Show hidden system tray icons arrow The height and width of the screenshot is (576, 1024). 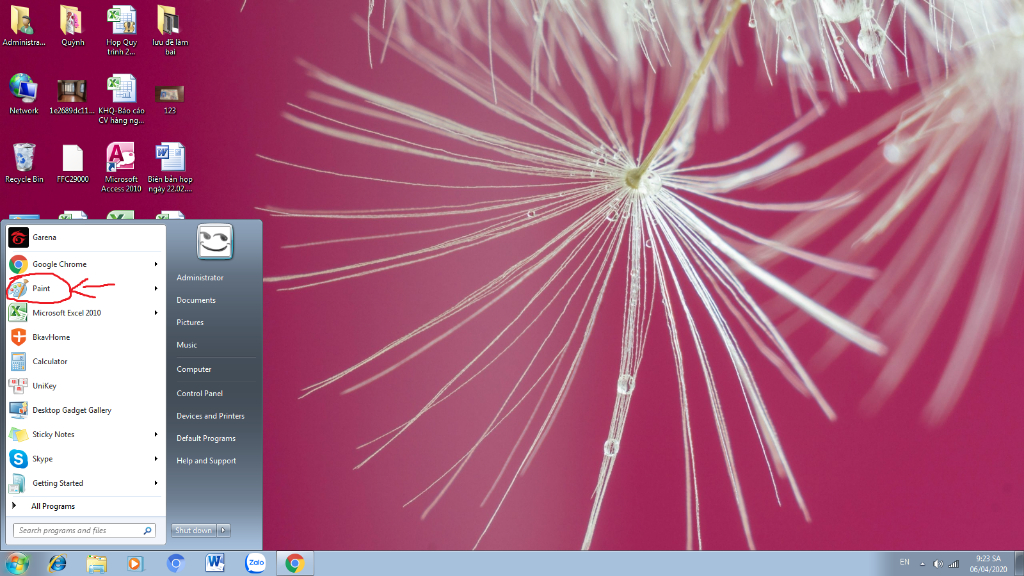pyautogui.click(x=923, y=564)
